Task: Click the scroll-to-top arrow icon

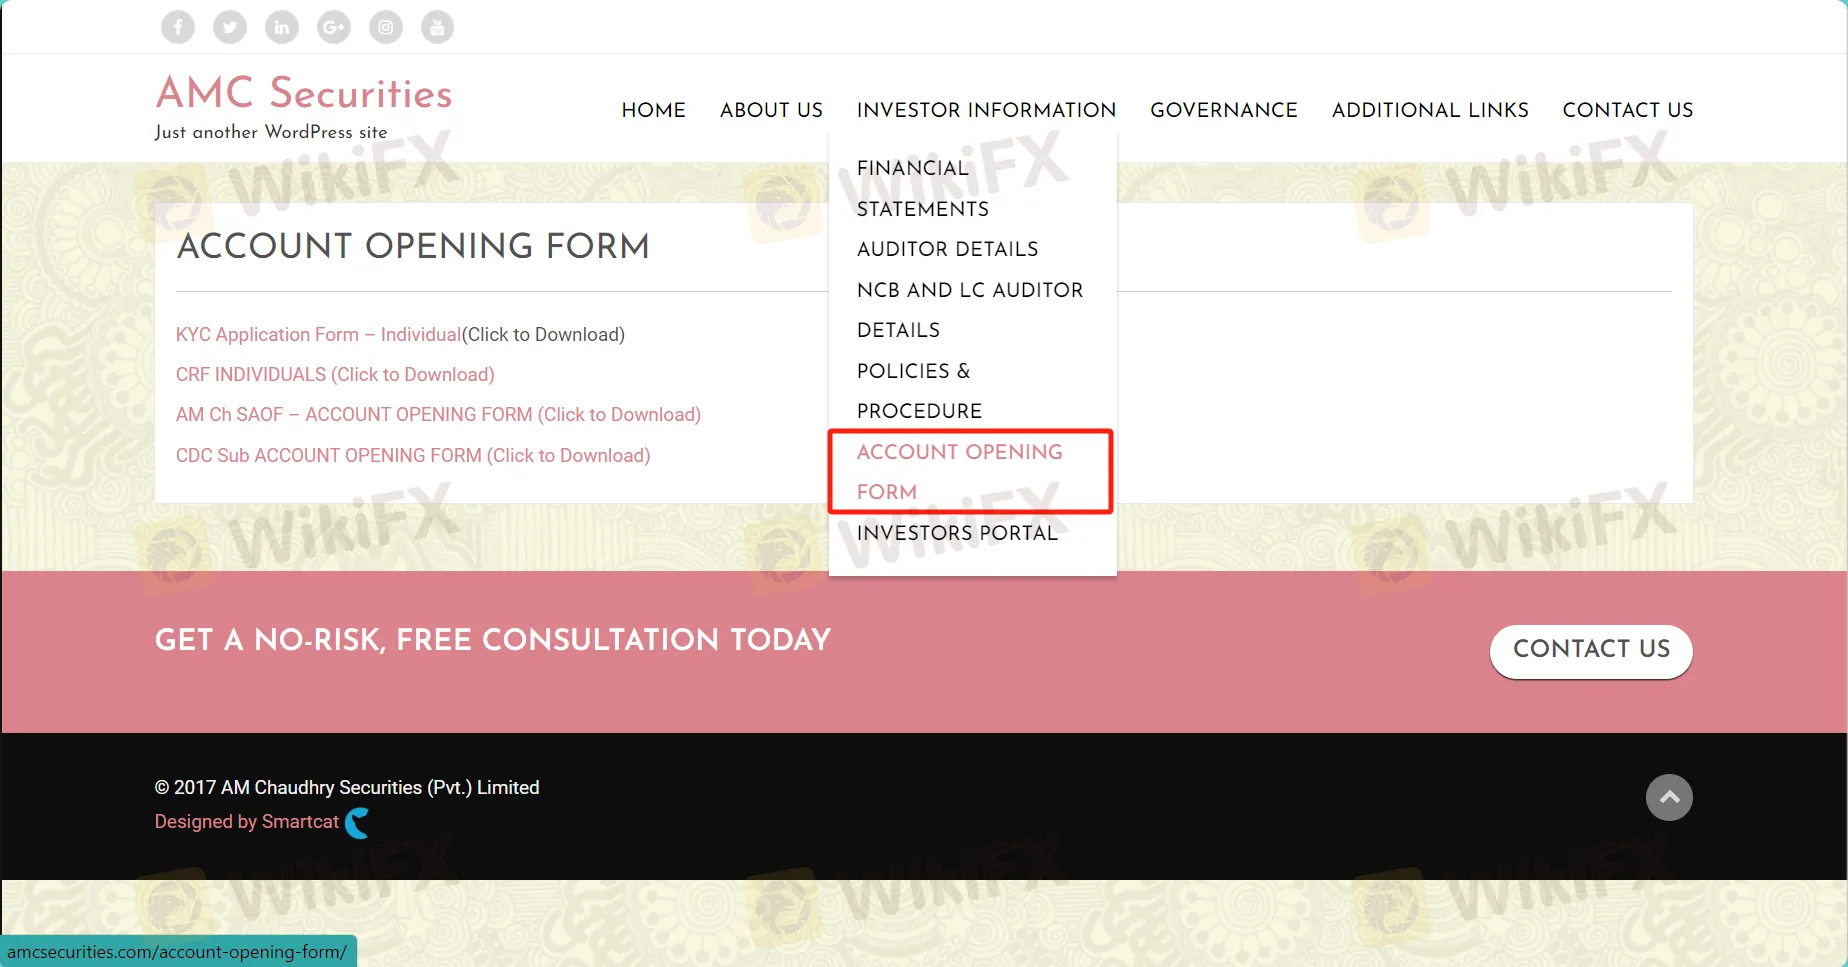Action: click(x=1668, y=797)
